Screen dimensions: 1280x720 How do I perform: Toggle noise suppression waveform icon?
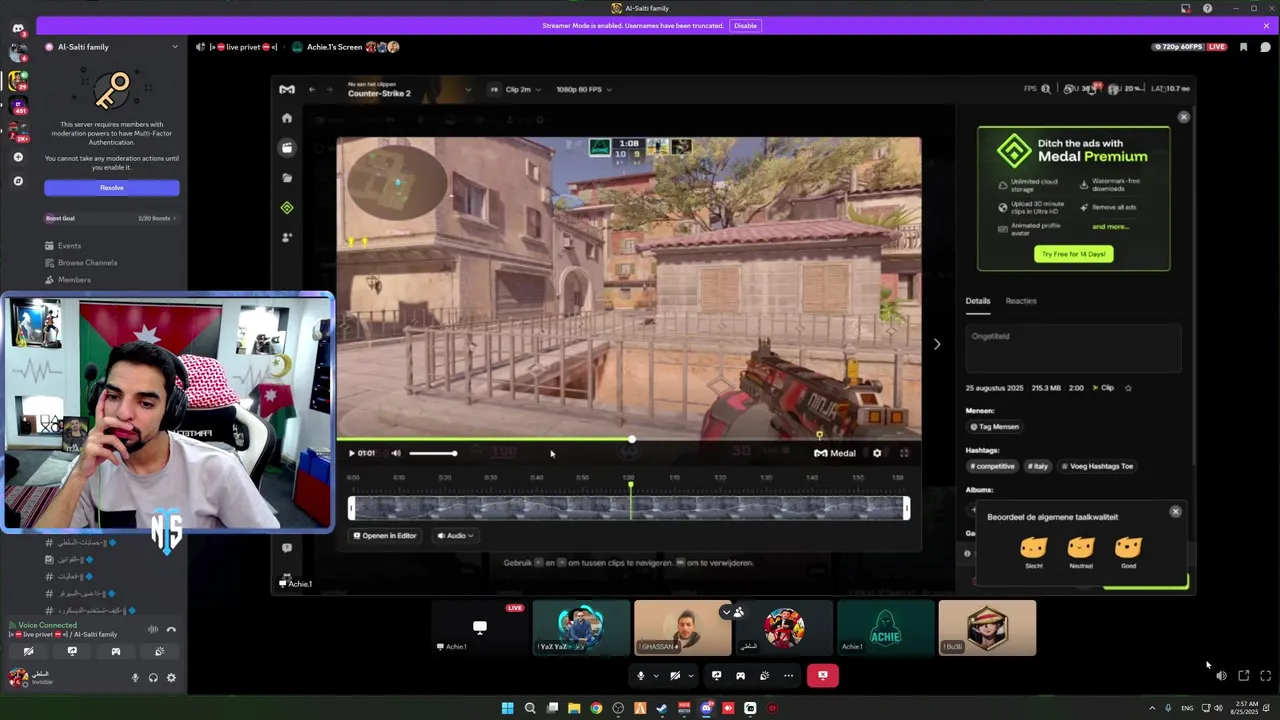click(x=153, y=630)
